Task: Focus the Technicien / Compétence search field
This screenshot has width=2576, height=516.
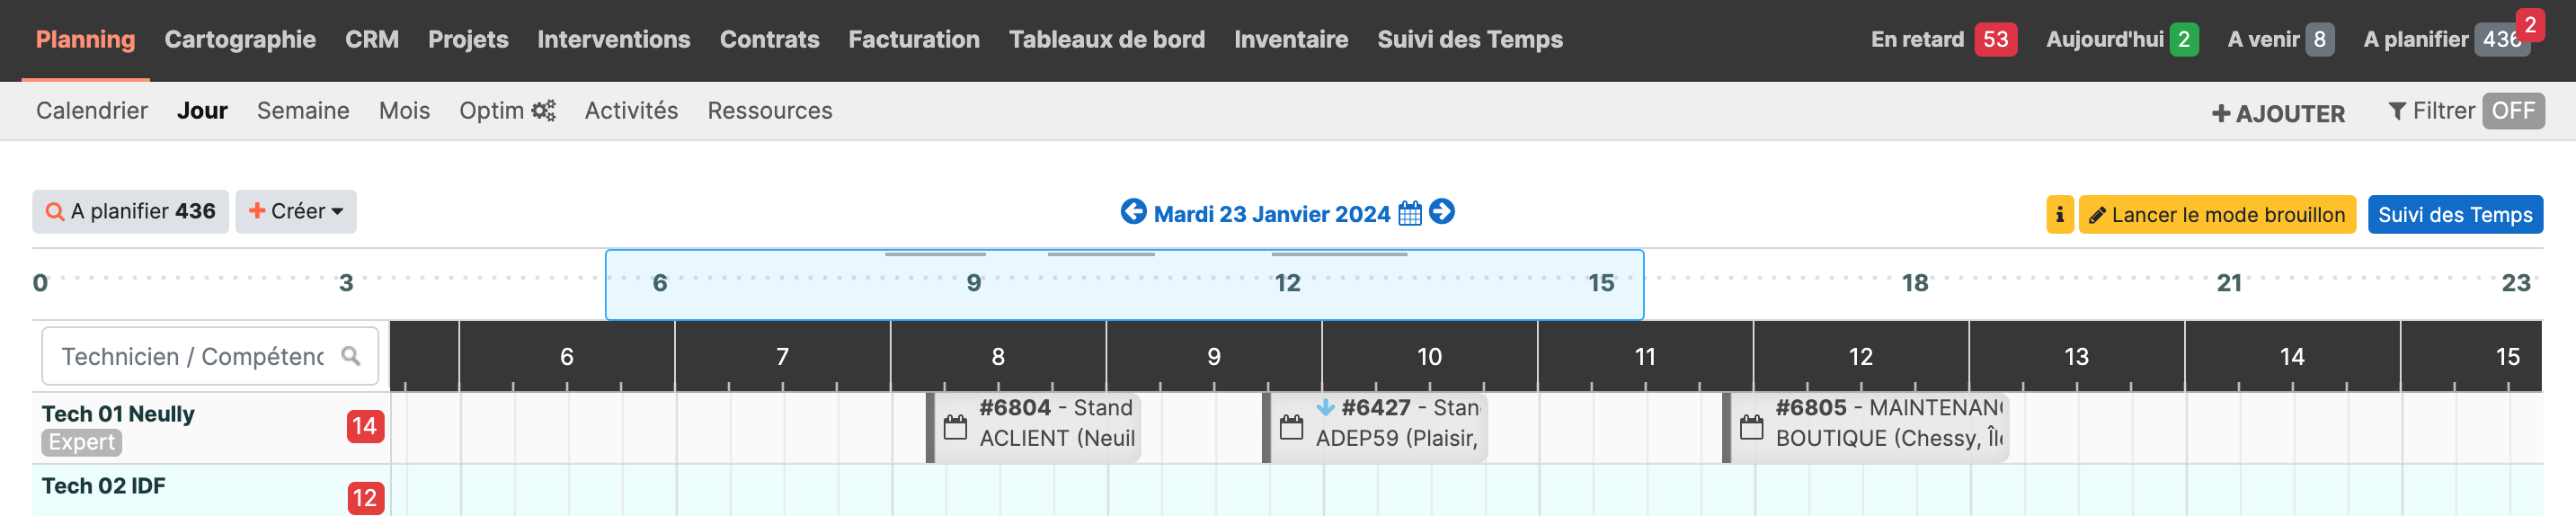Action: click(x=210, y=356)
